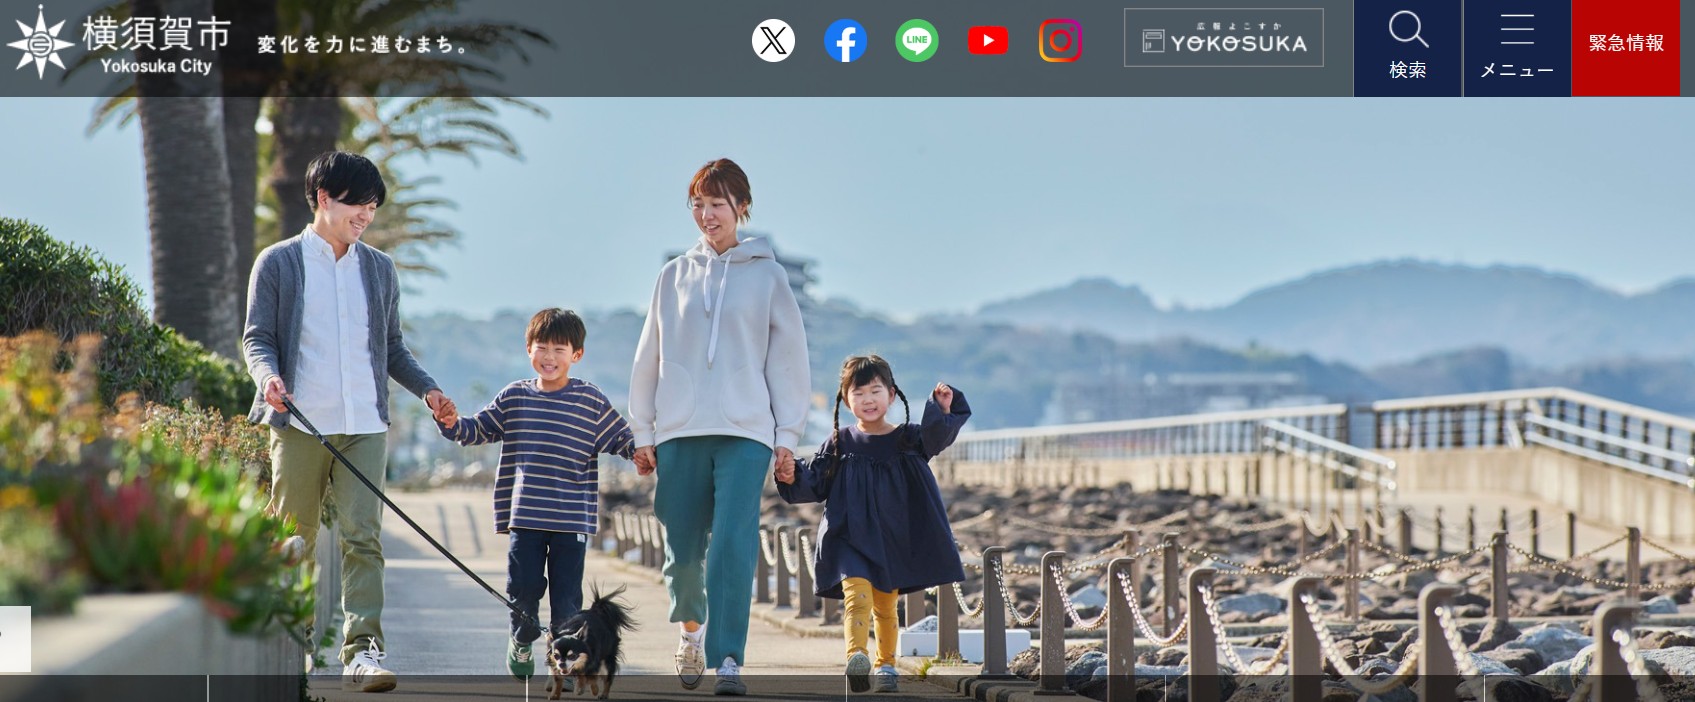Open the green LINE account icon
This screenshot has width=1695, height=702.
[916, 41]
